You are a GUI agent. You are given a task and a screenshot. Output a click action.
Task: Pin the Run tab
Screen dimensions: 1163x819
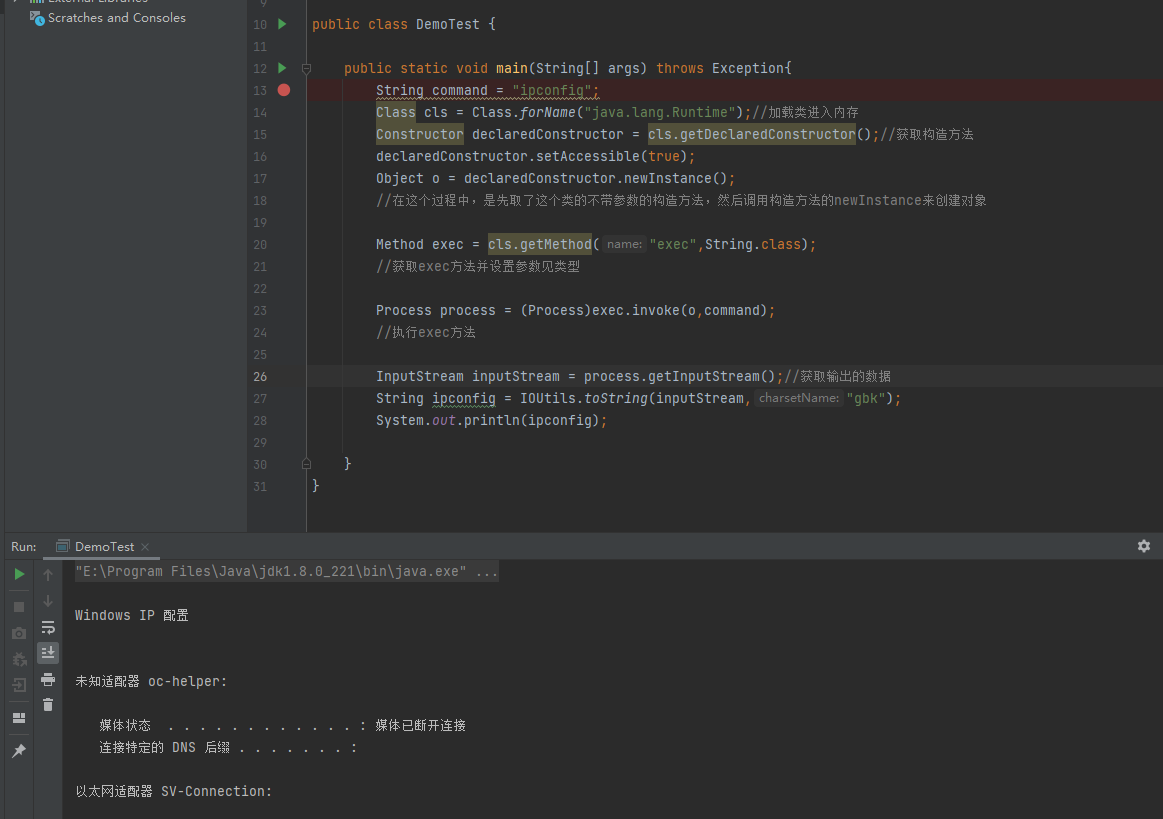(x=19, y=750)
